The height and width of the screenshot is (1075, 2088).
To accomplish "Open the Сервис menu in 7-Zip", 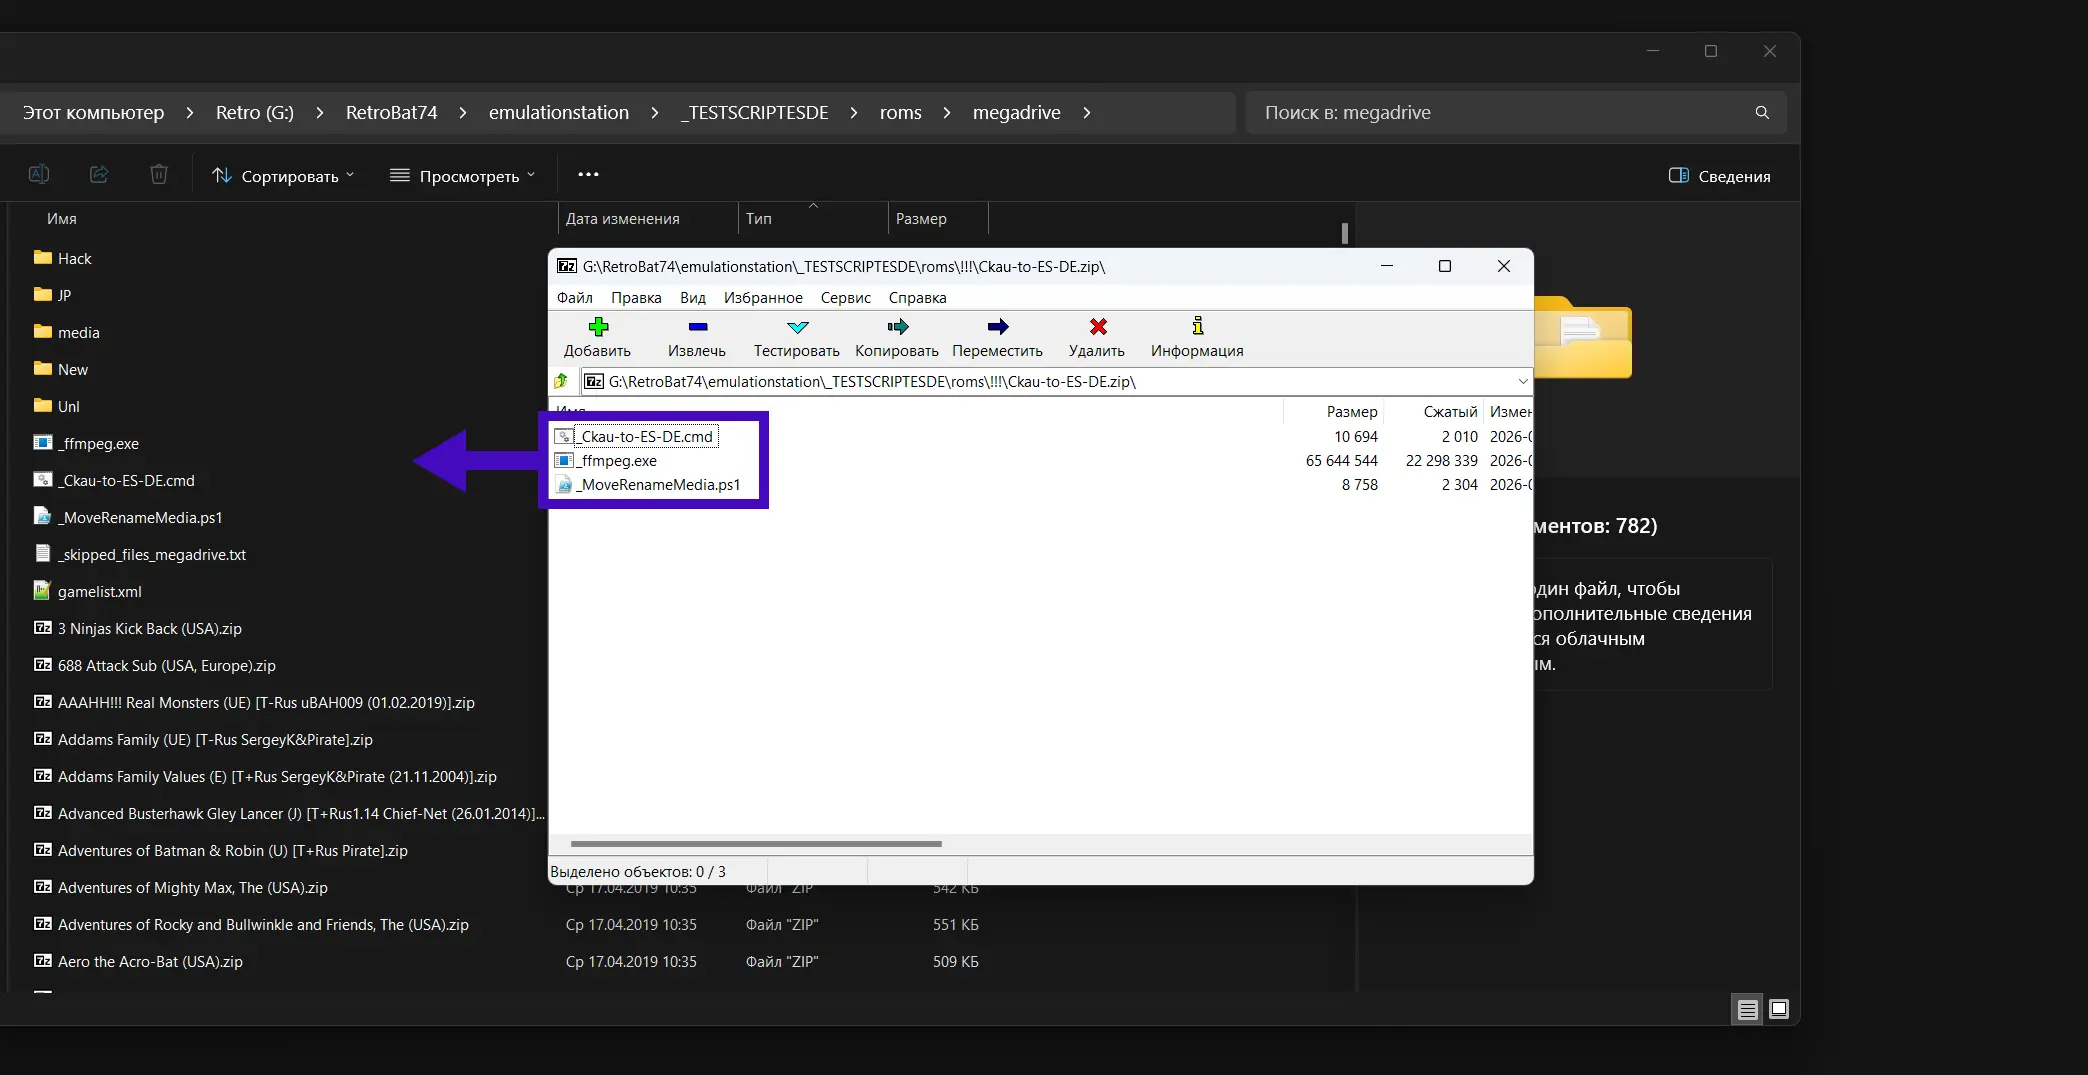I will coord(845,298).
